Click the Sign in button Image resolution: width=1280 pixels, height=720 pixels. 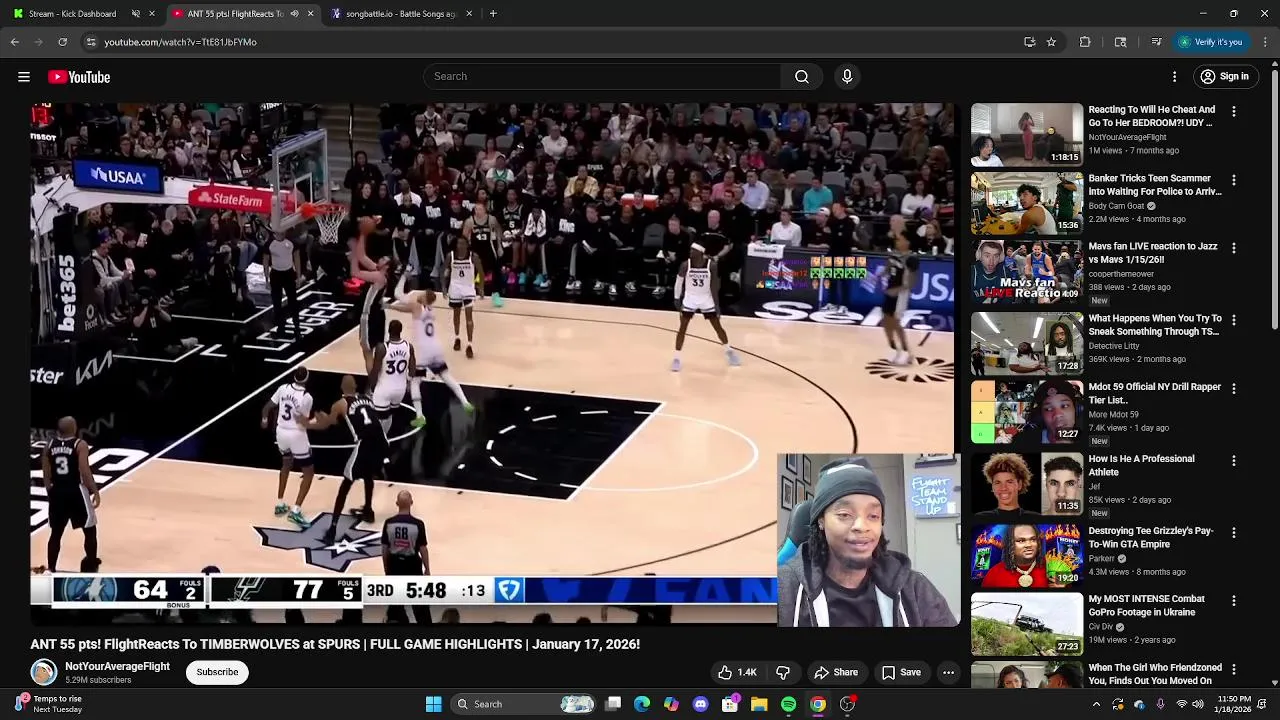point(1224,77)
